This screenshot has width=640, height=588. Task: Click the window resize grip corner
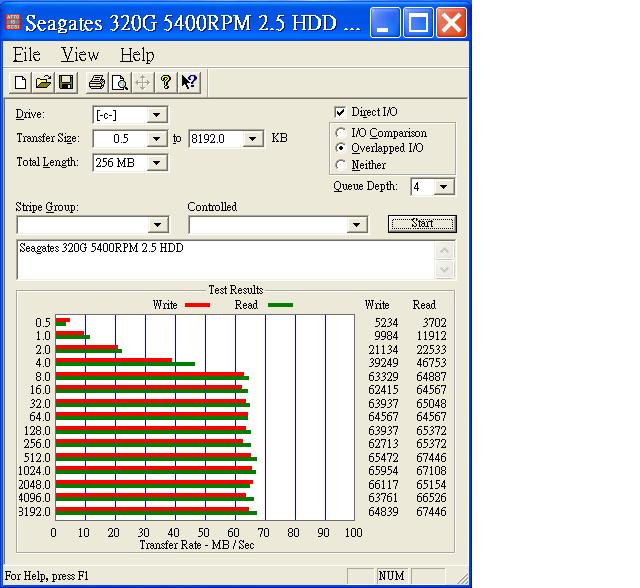463,579
